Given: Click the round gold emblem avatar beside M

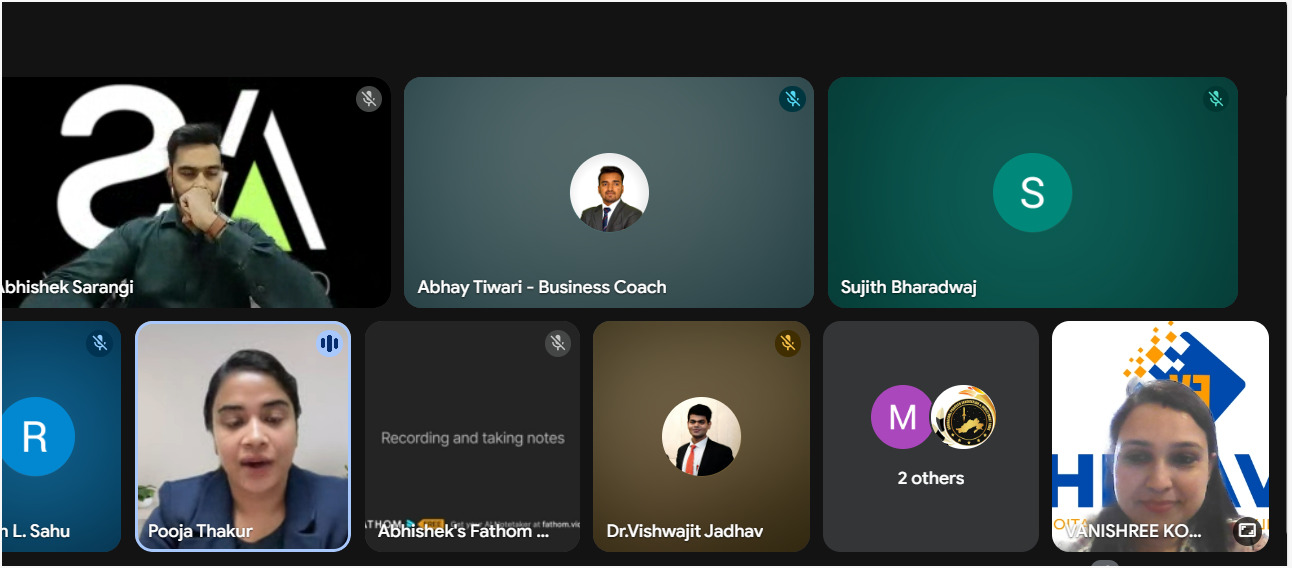Looking at the screenshot, I should (963, 417).
